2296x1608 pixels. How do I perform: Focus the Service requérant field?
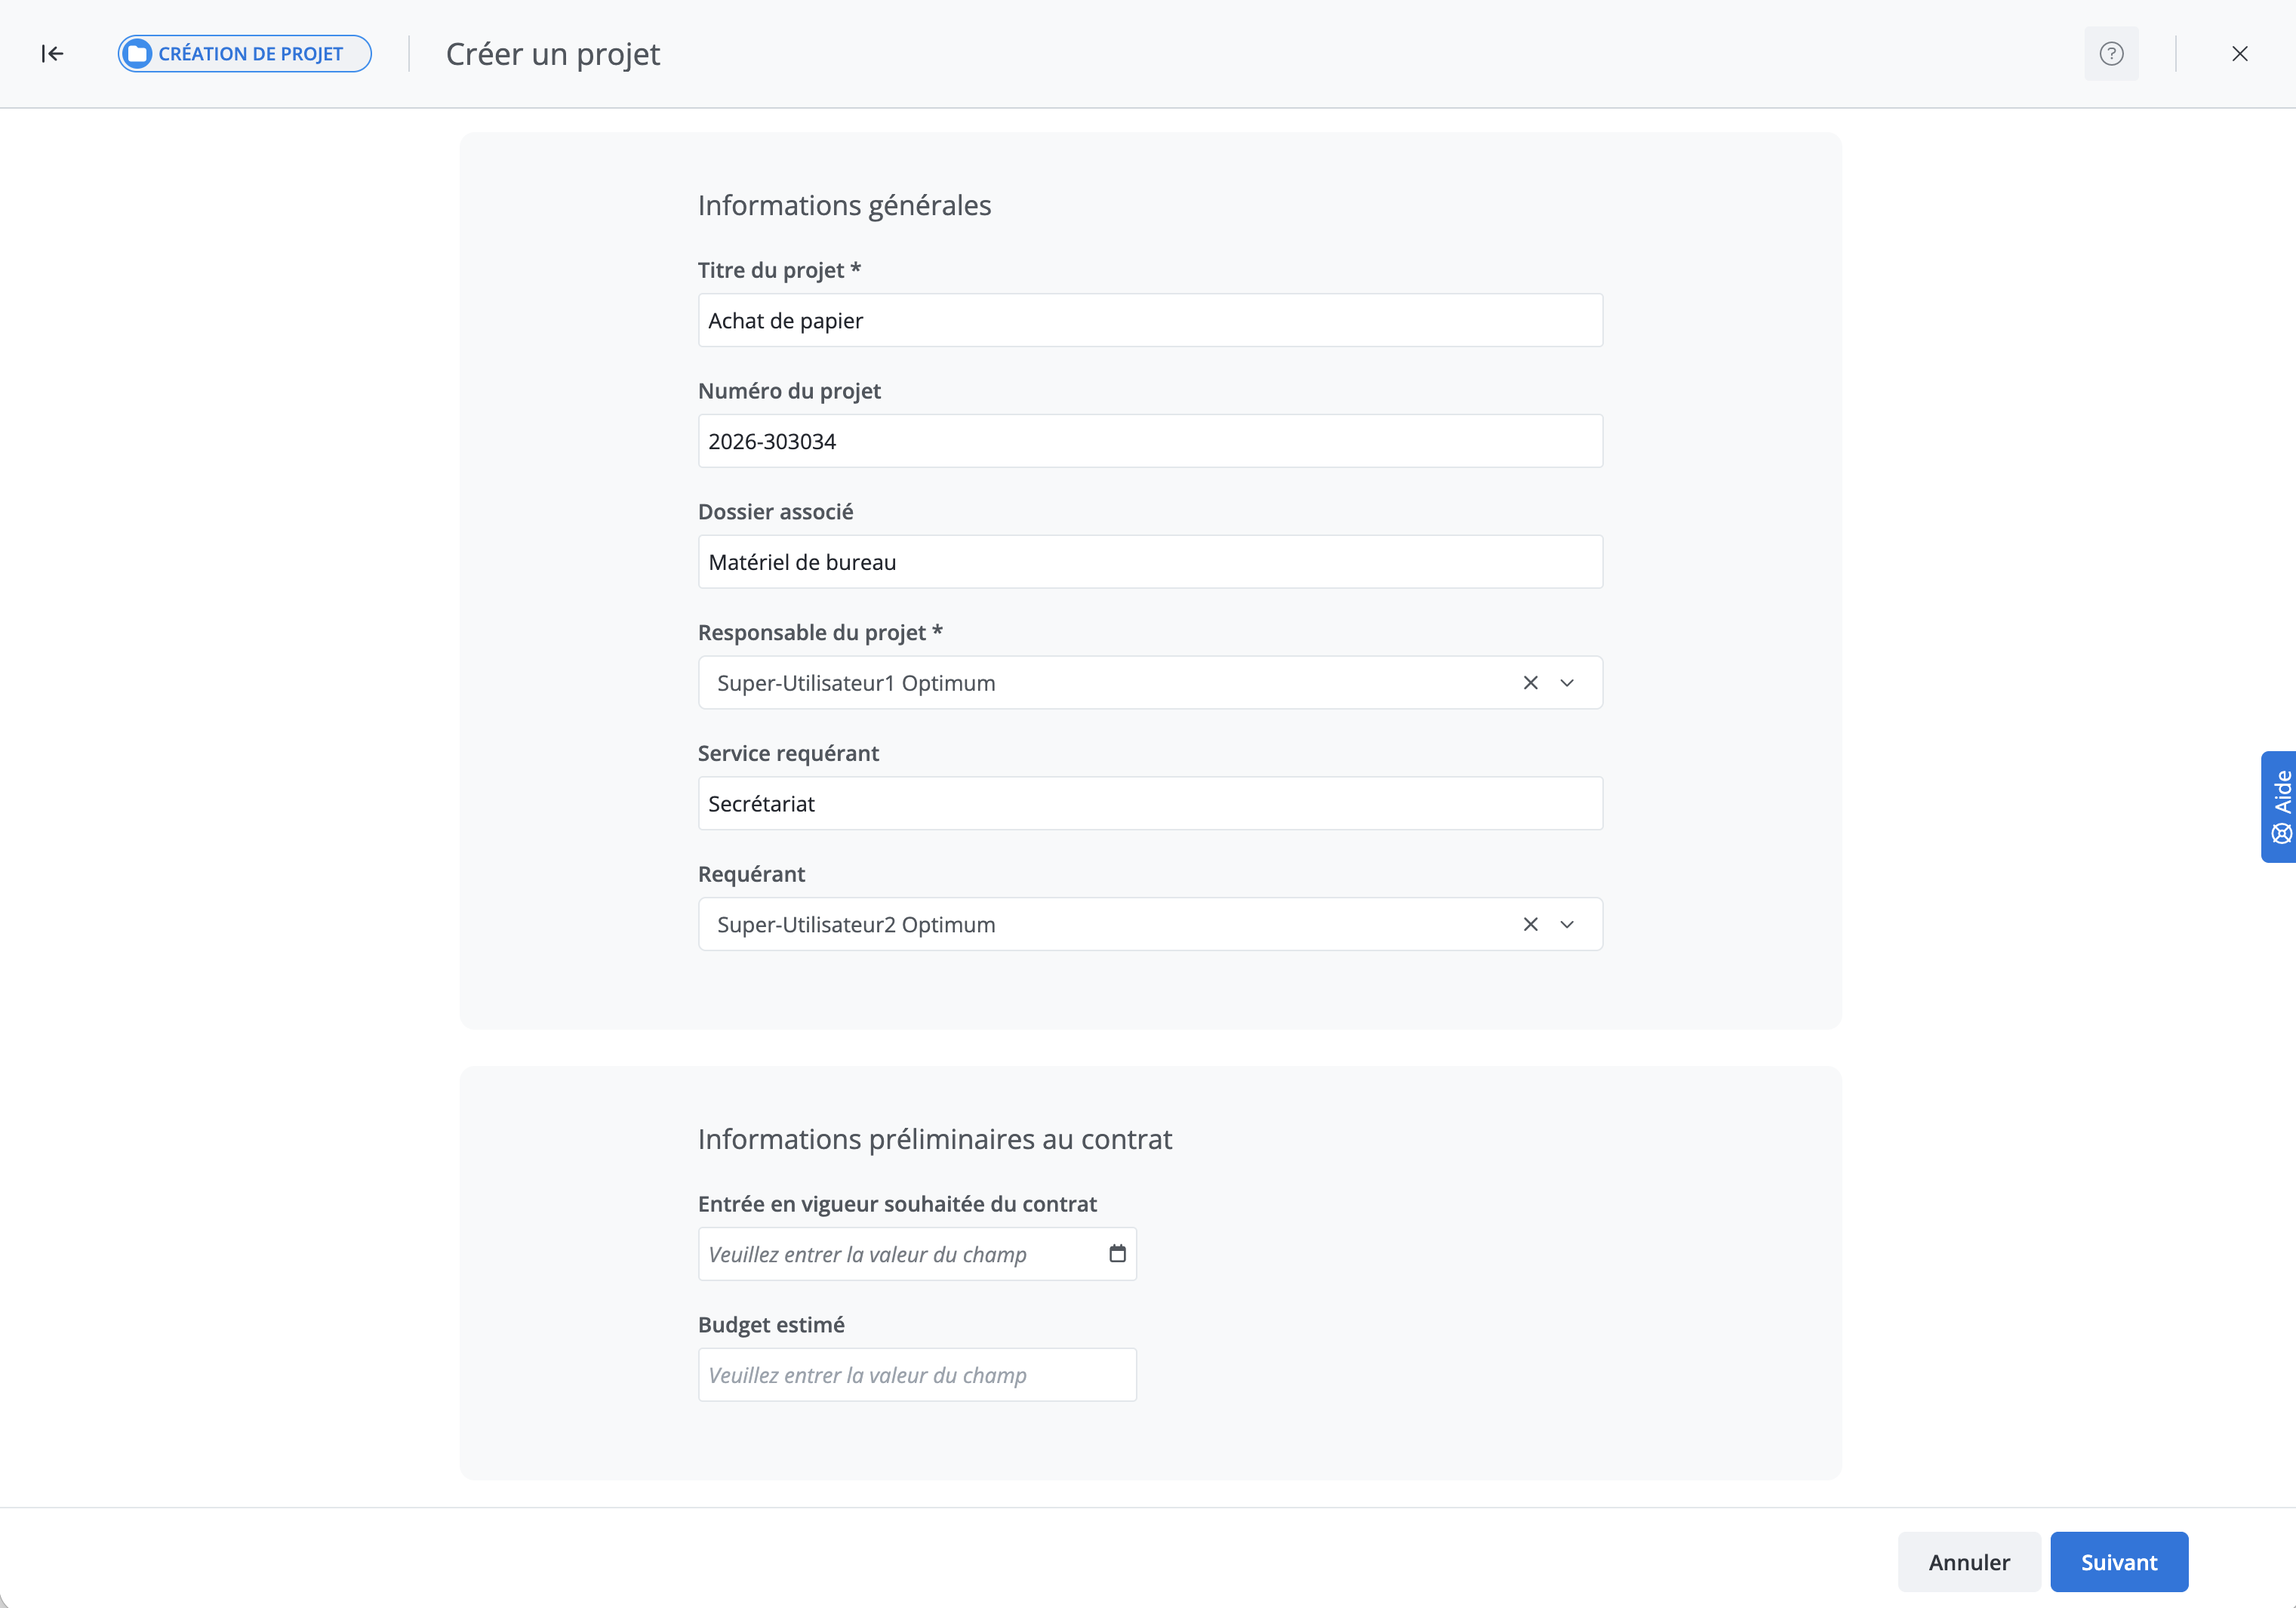[1150, 804]
